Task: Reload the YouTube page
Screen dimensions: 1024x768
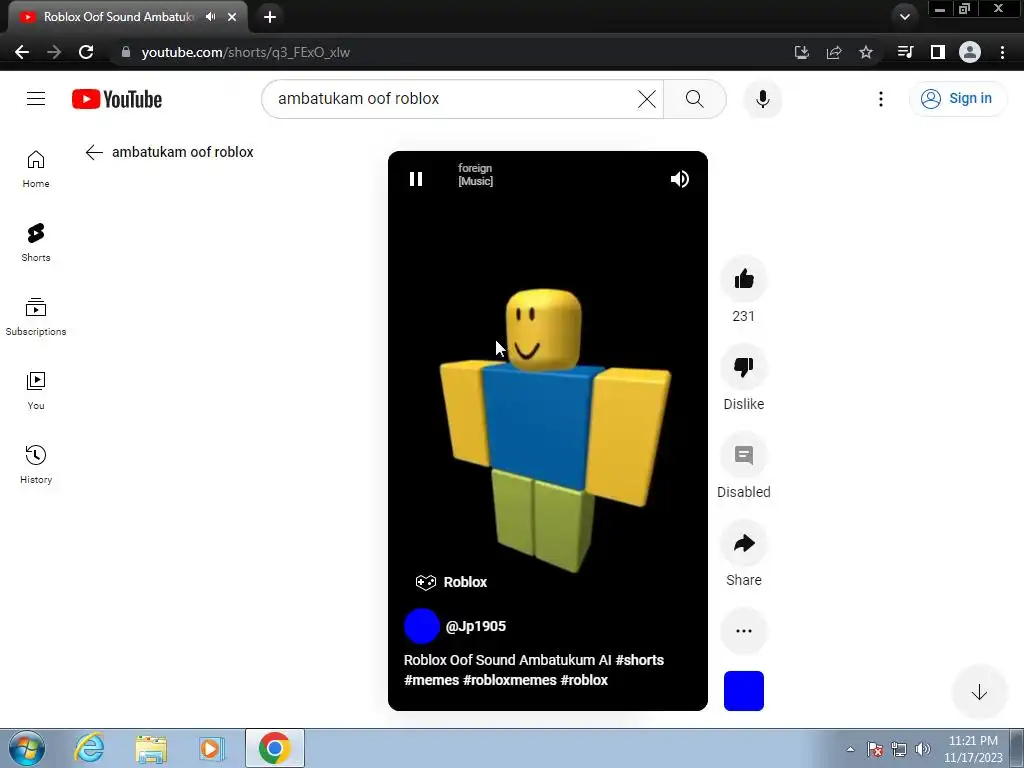Action: [x=86, y=52]
